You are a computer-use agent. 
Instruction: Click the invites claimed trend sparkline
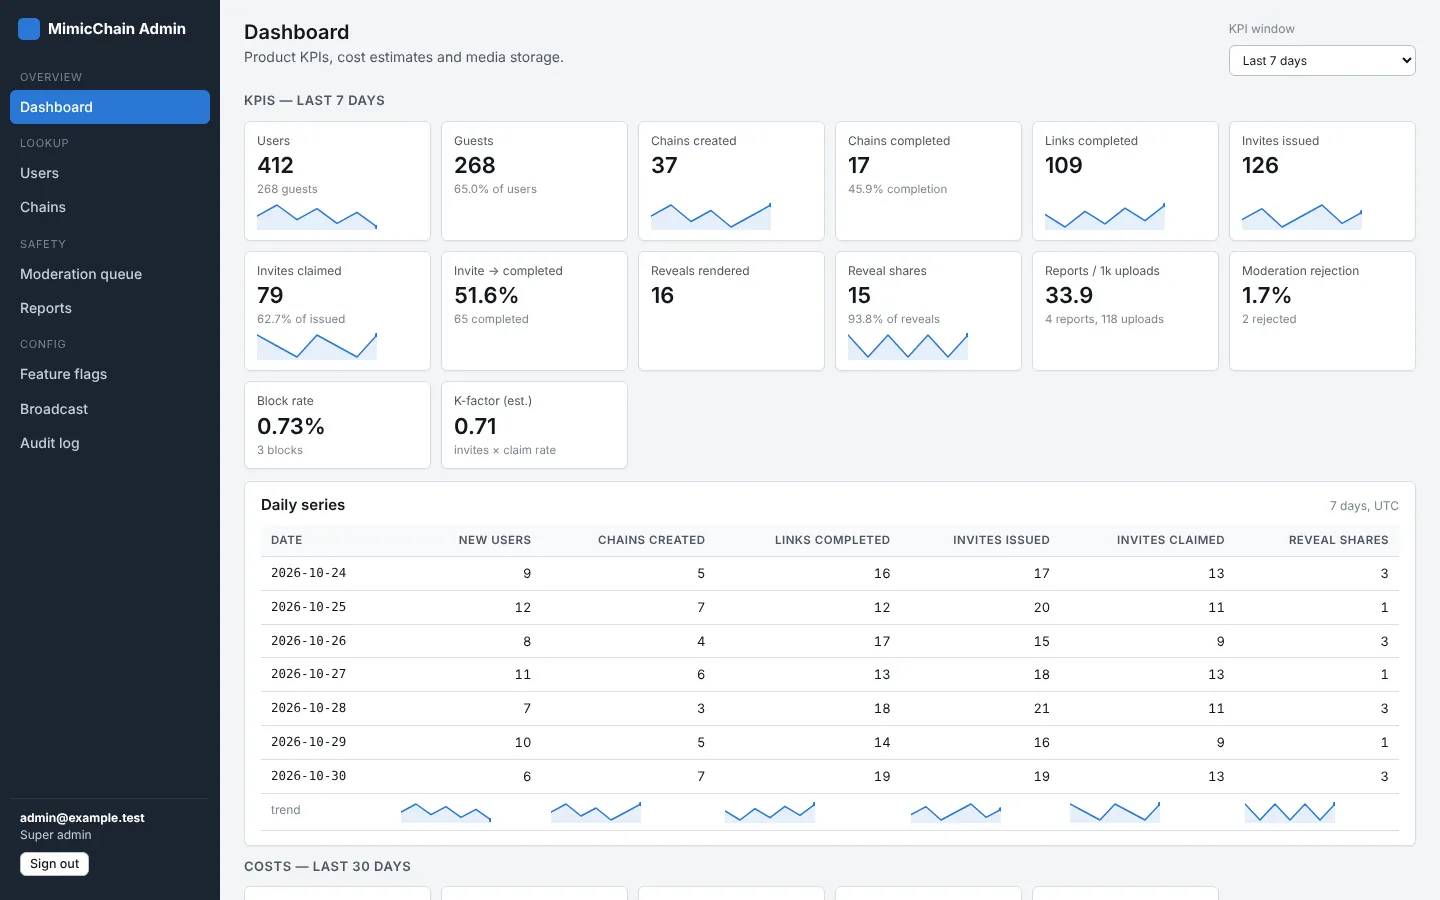click(1115, 812)
